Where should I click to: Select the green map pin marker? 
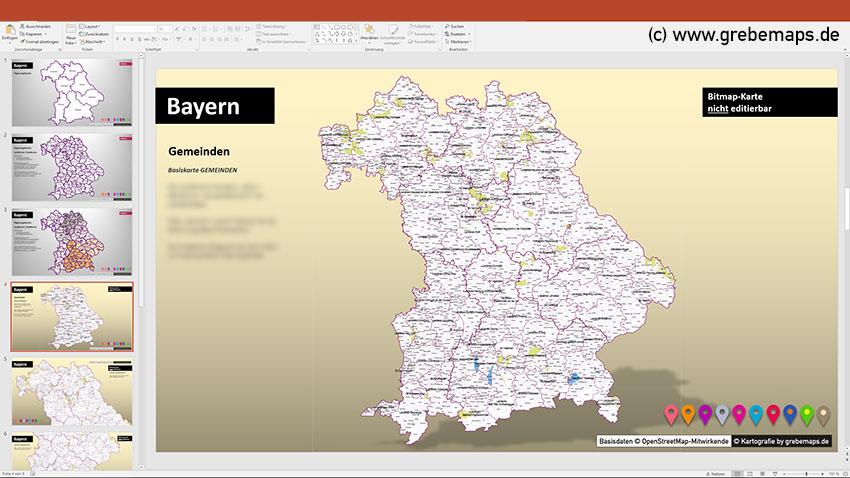[x=807, y=414]
